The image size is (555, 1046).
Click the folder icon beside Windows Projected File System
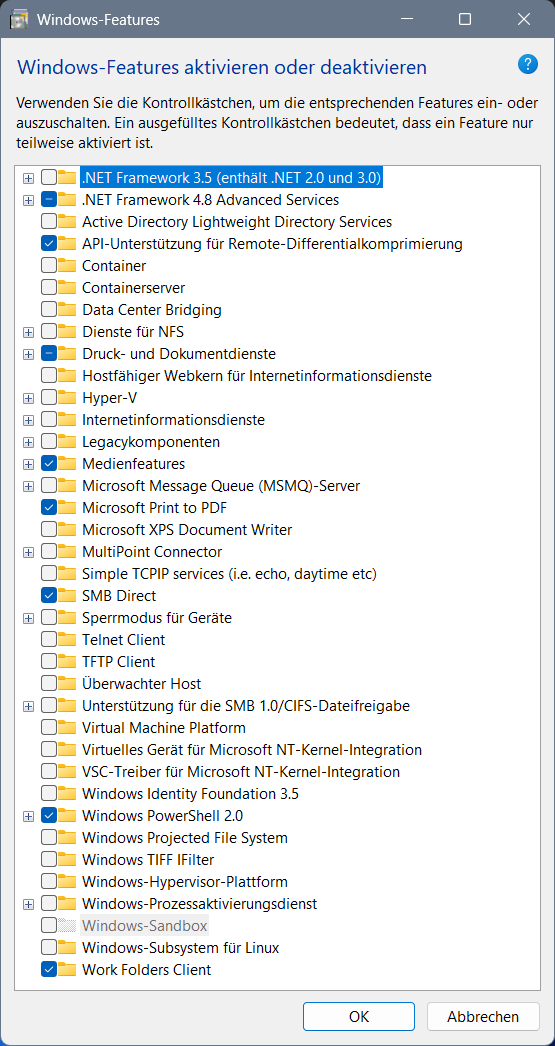coord(67,838)
